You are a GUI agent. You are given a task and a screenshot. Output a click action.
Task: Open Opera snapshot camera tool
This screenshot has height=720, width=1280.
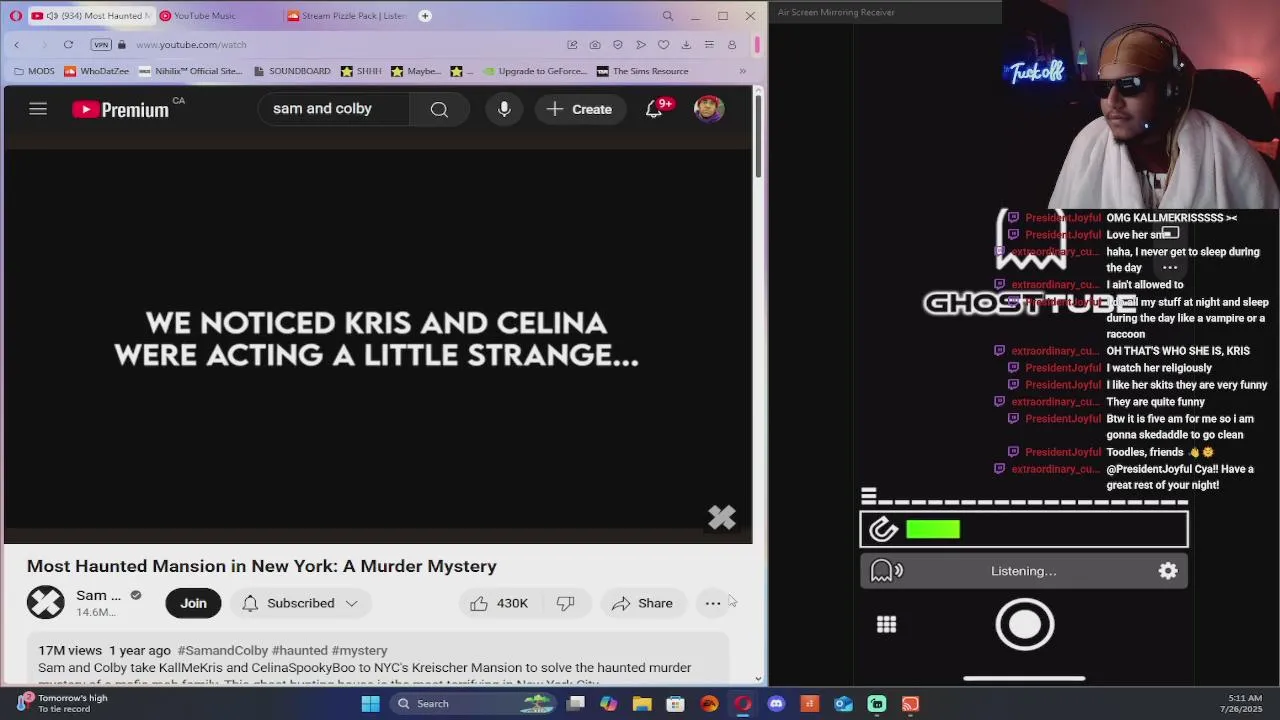pyautogui.click(x=595, y=45)
